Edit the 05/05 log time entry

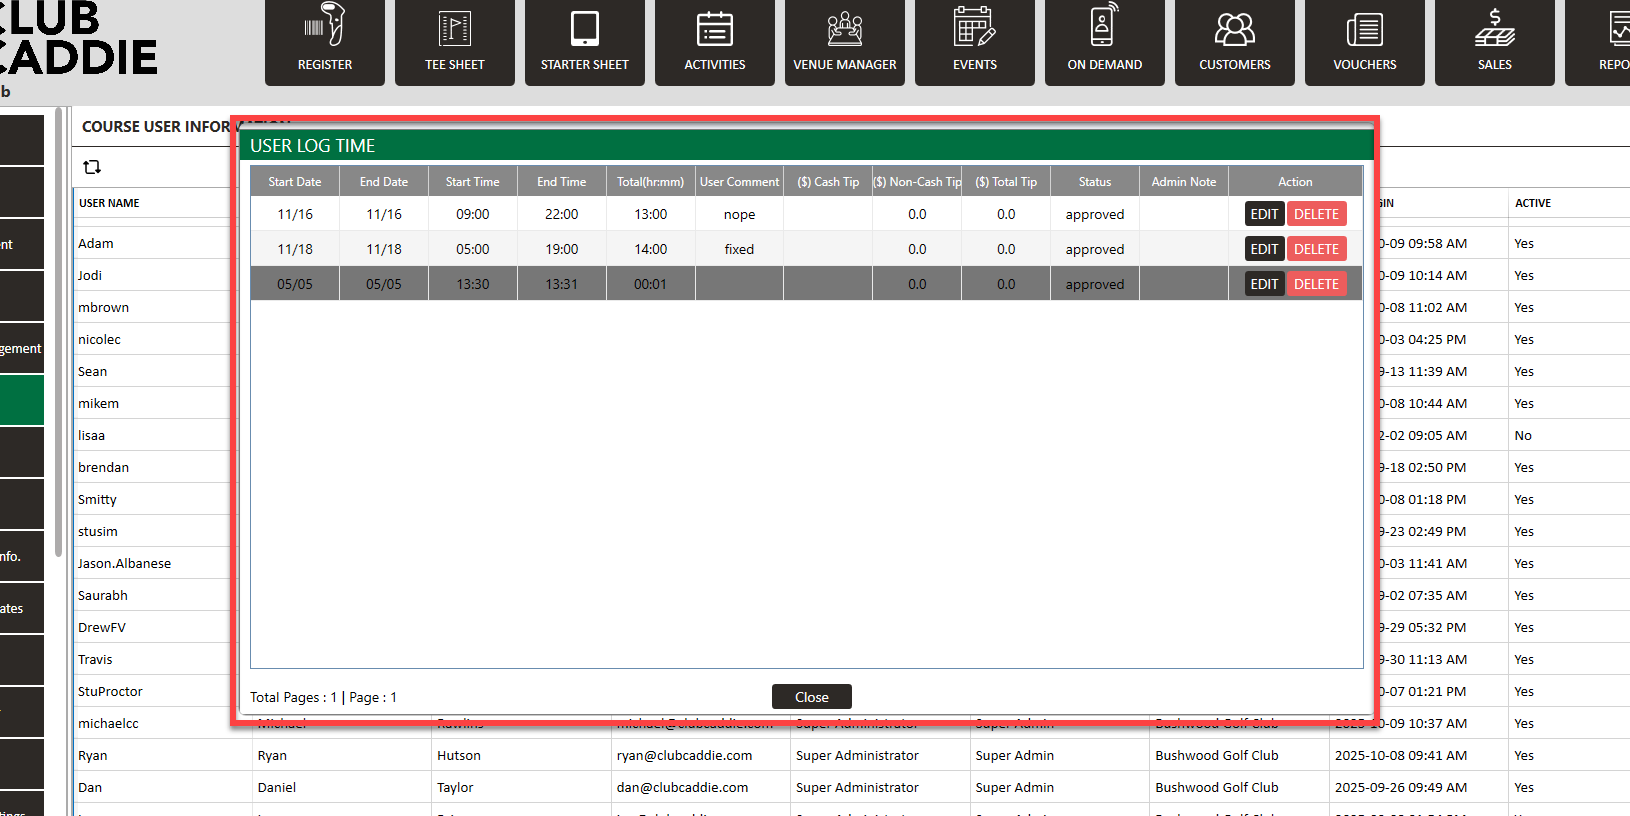click(1264, 284)
